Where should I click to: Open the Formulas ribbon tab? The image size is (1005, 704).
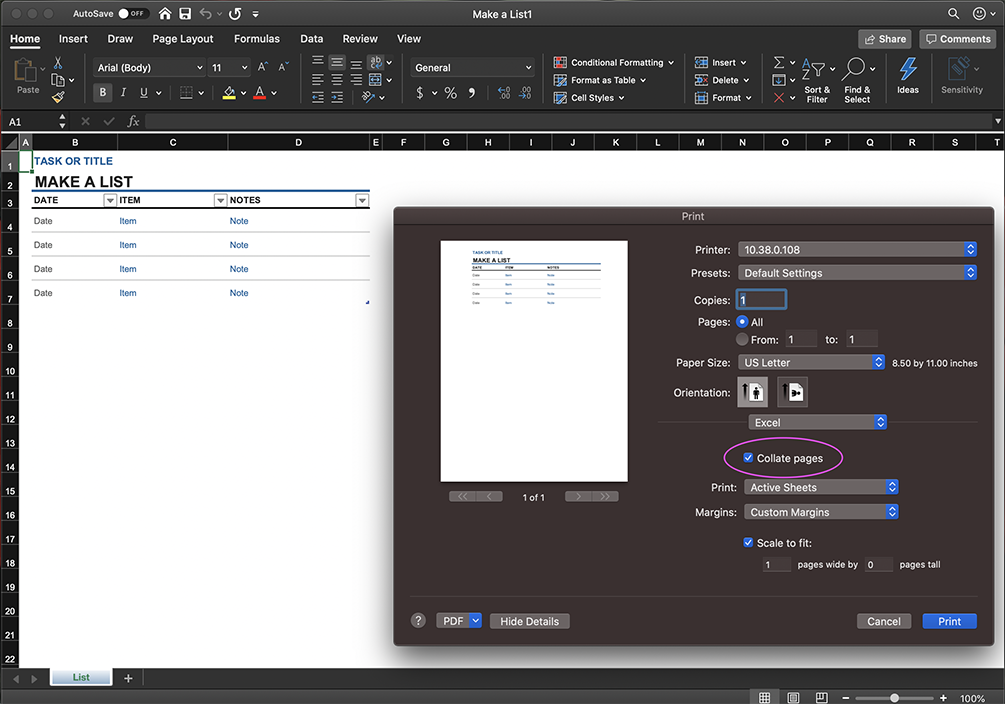tap(257, 39)
